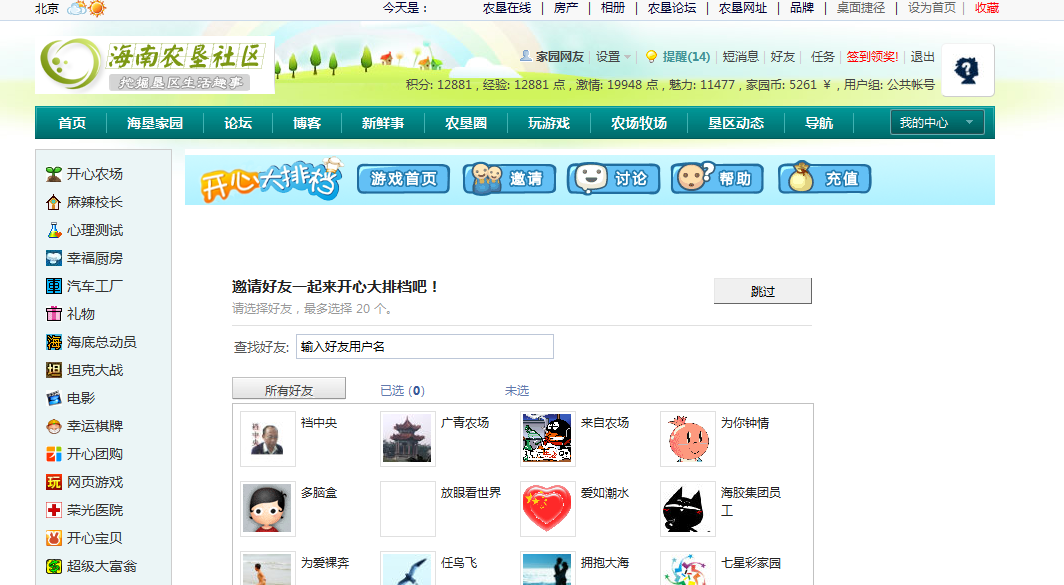Select friend 海胶集团员工 black cat avatar

[688, 509]
